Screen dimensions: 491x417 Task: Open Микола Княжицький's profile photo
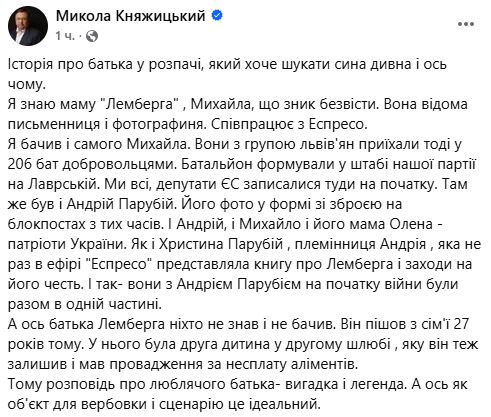[x=28, y=26]
